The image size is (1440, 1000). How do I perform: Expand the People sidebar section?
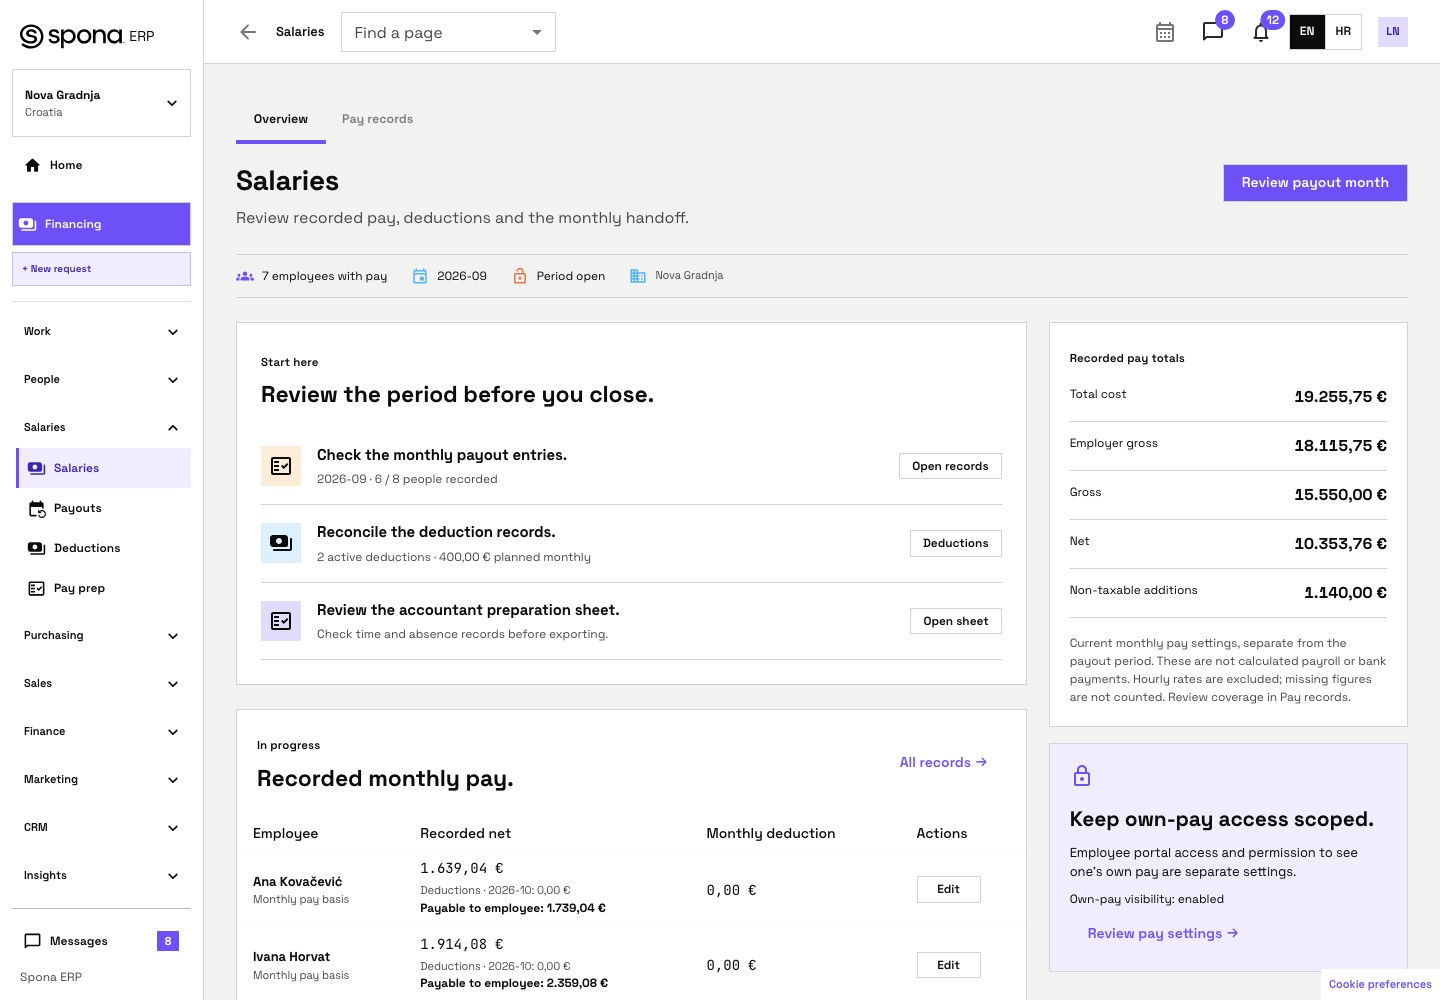click(101, 380)
